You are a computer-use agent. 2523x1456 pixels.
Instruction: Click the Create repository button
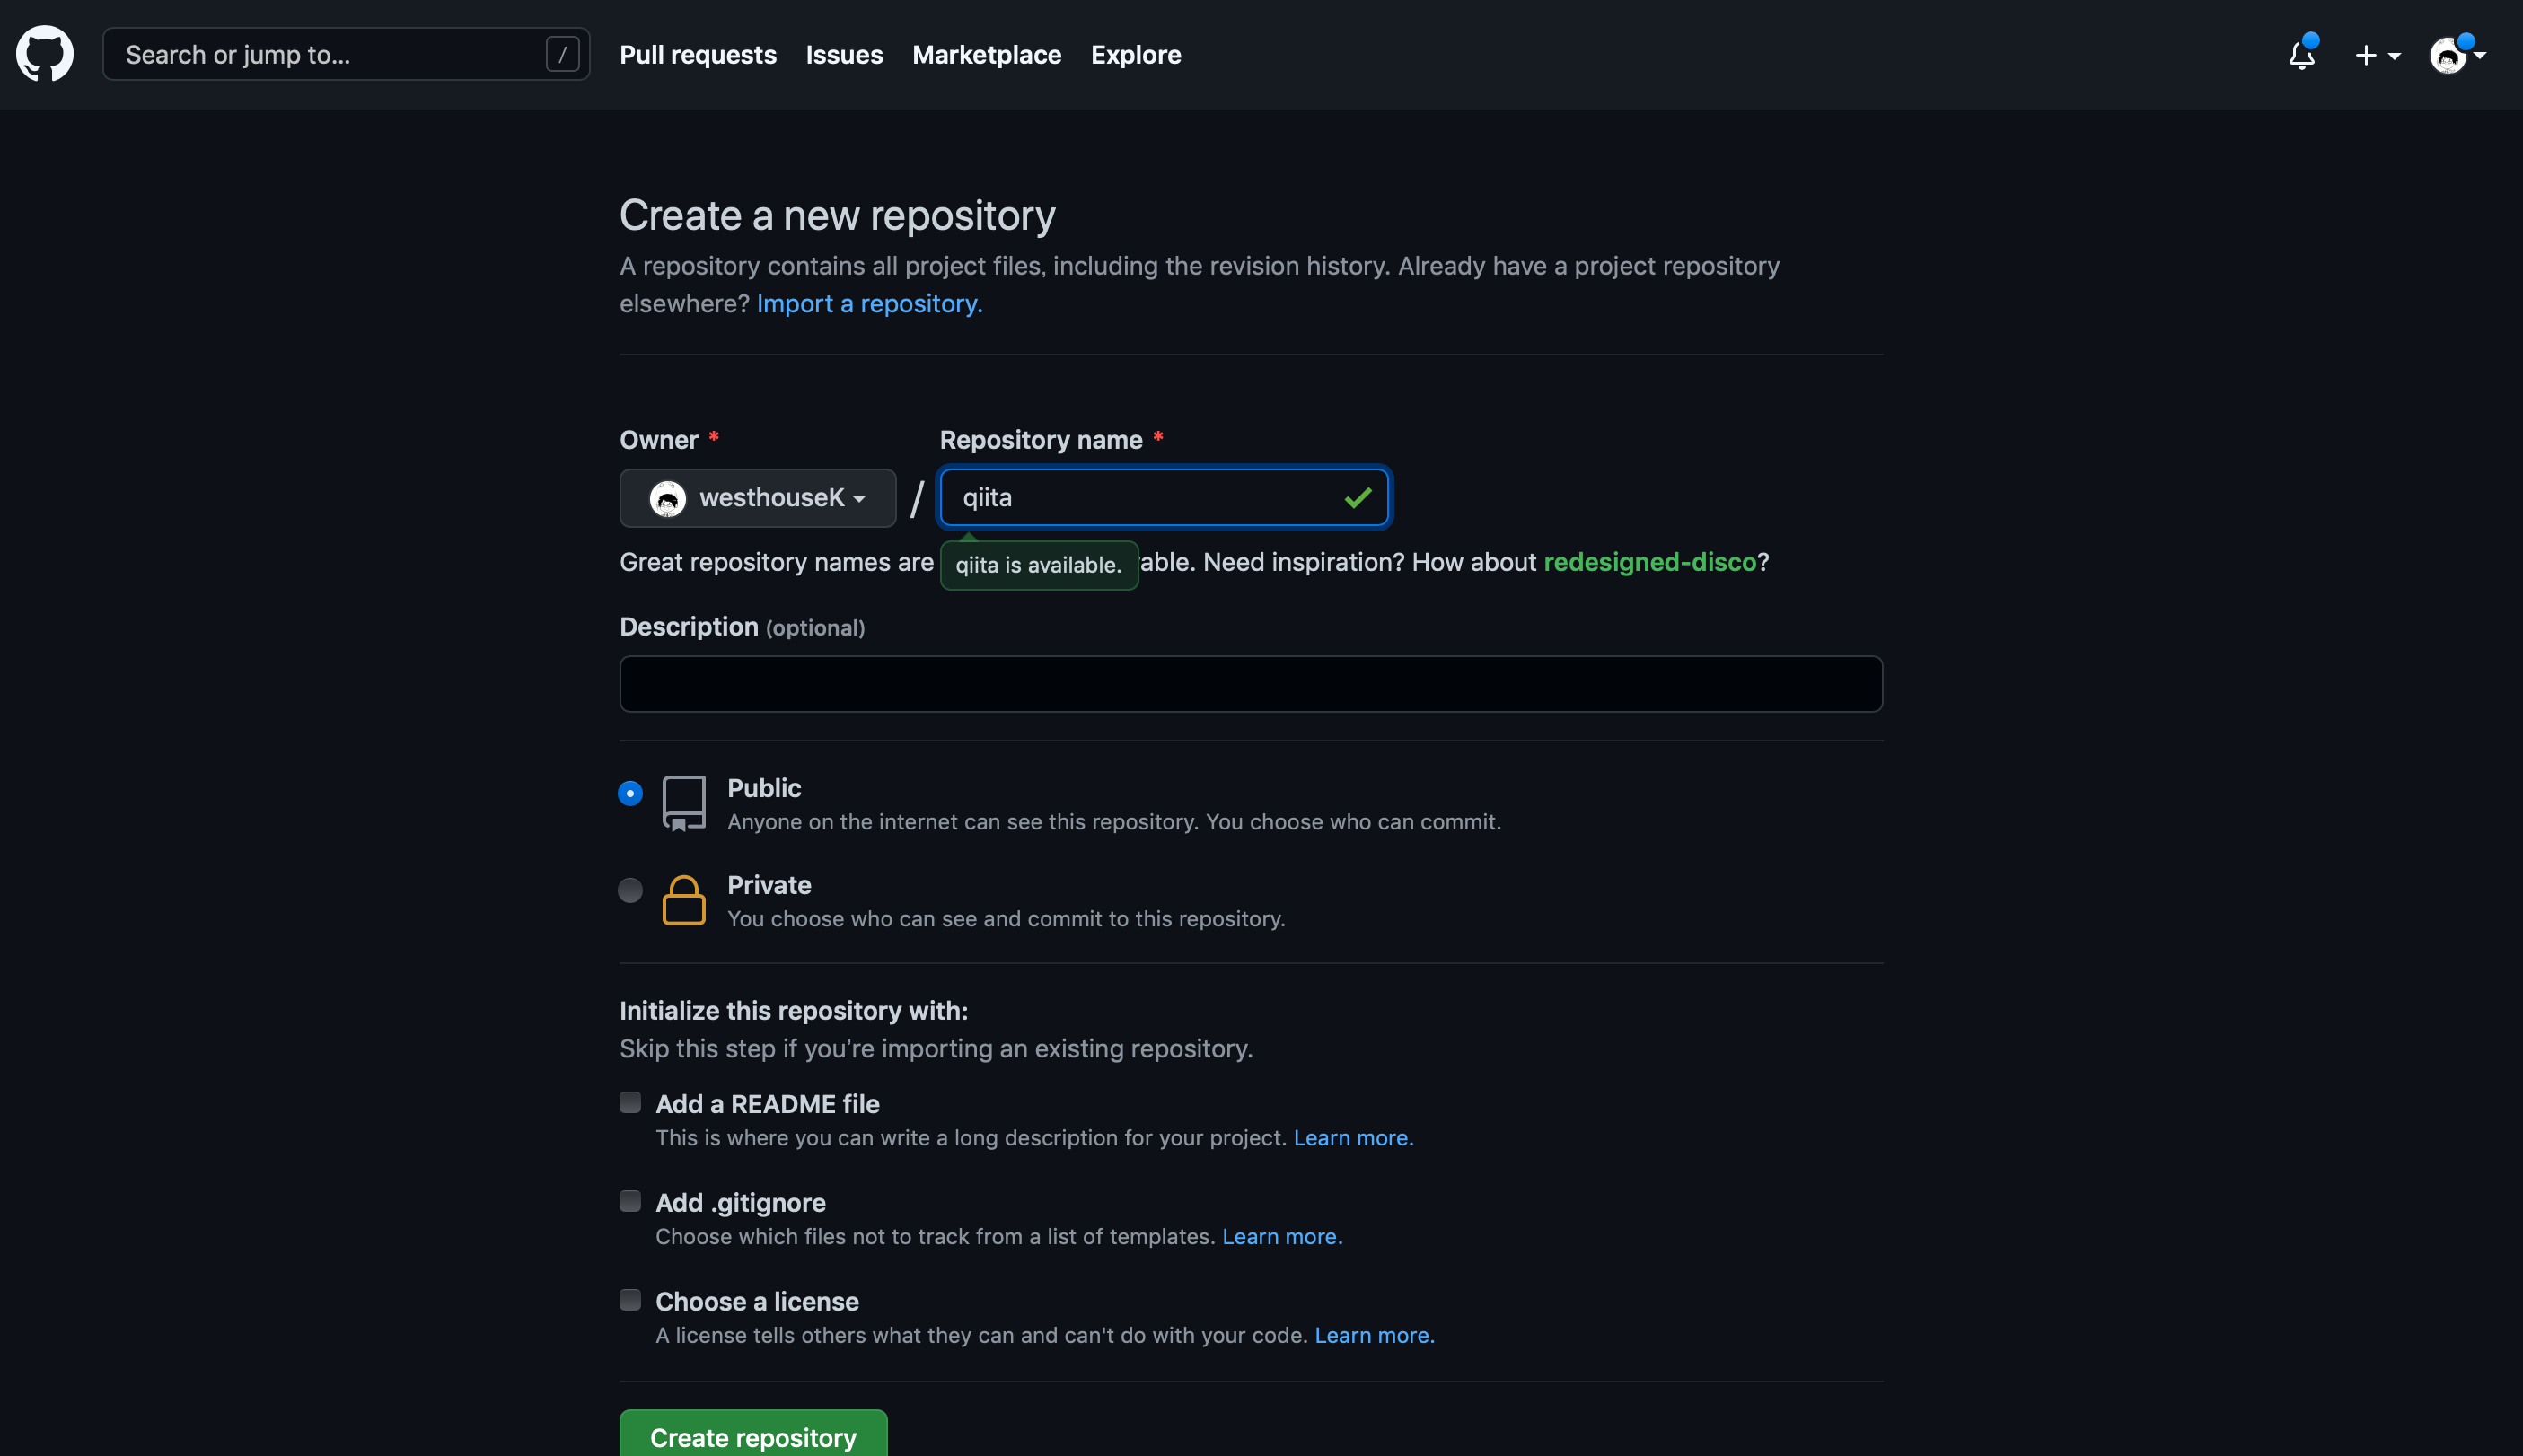[753, 1436]
